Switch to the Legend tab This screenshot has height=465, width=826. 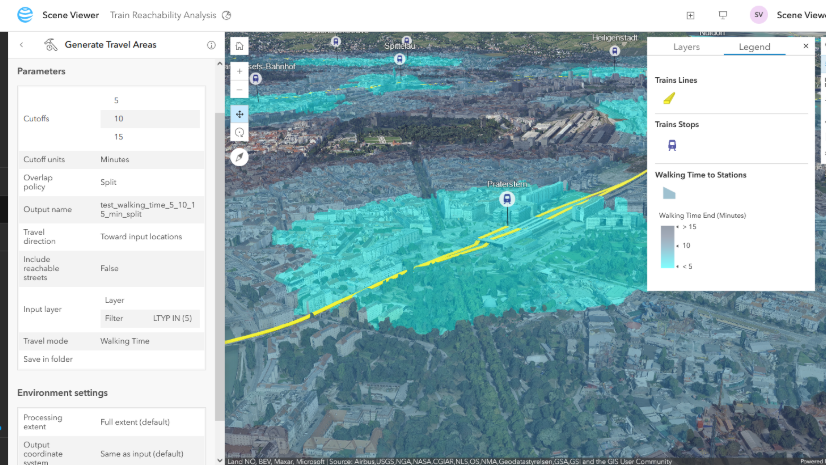pyautogui.click(x=754, y=47)
